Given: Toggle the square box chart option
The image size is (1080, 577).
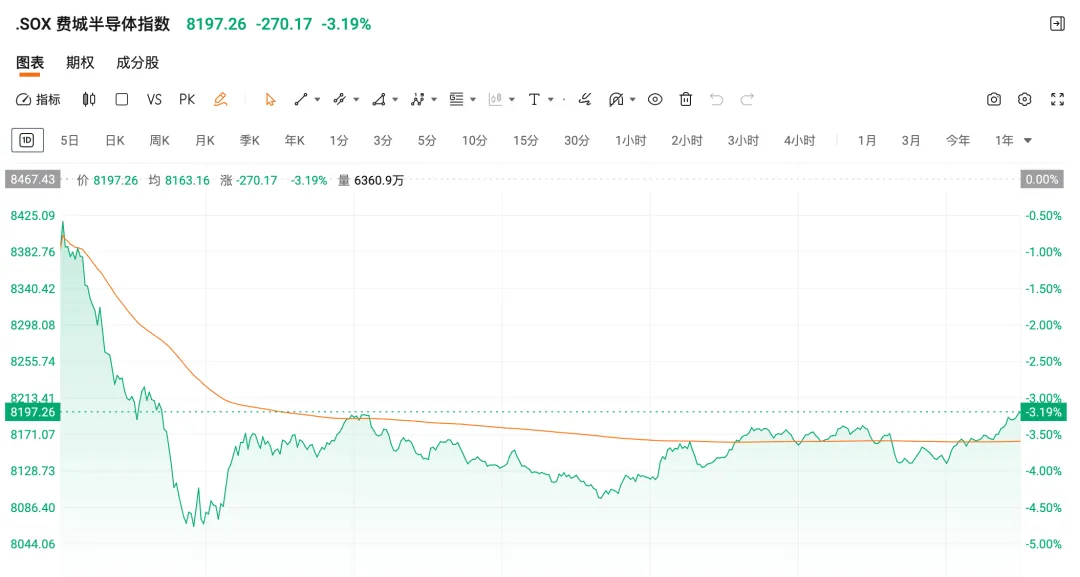Looking at the screenshot, I should [122, 99].
